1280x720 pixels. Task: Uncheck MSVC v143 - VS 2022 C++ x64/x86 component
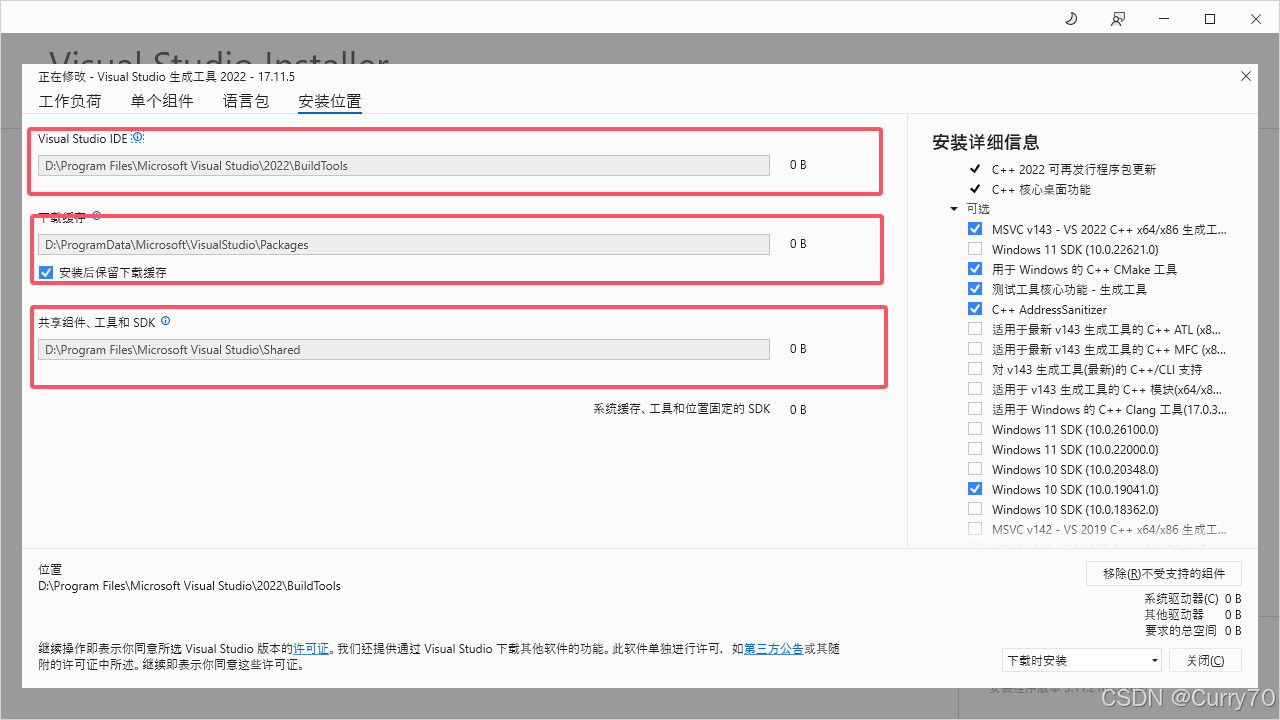click(975, 229)
